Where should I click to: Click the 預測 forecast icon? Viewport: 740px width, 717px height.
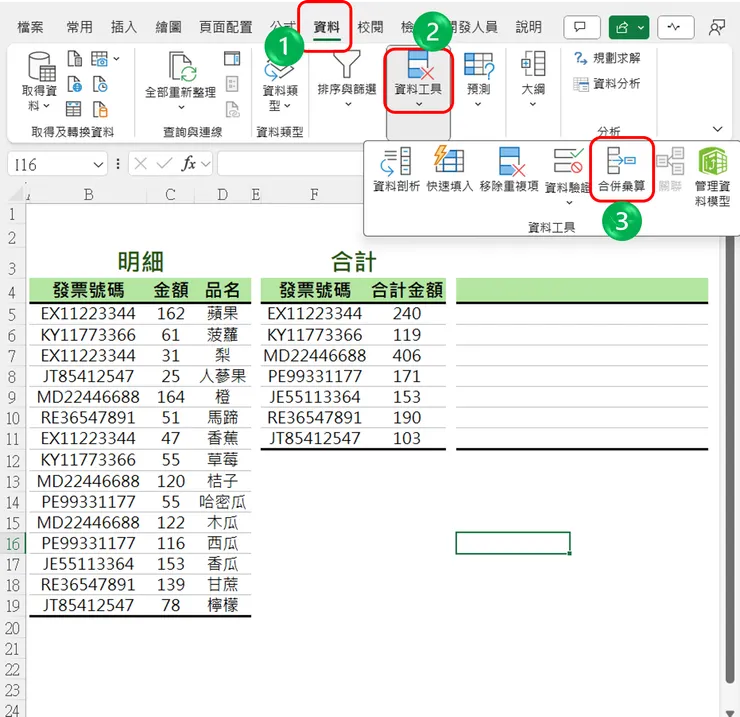pyautogui.click(x=479, y=65)
